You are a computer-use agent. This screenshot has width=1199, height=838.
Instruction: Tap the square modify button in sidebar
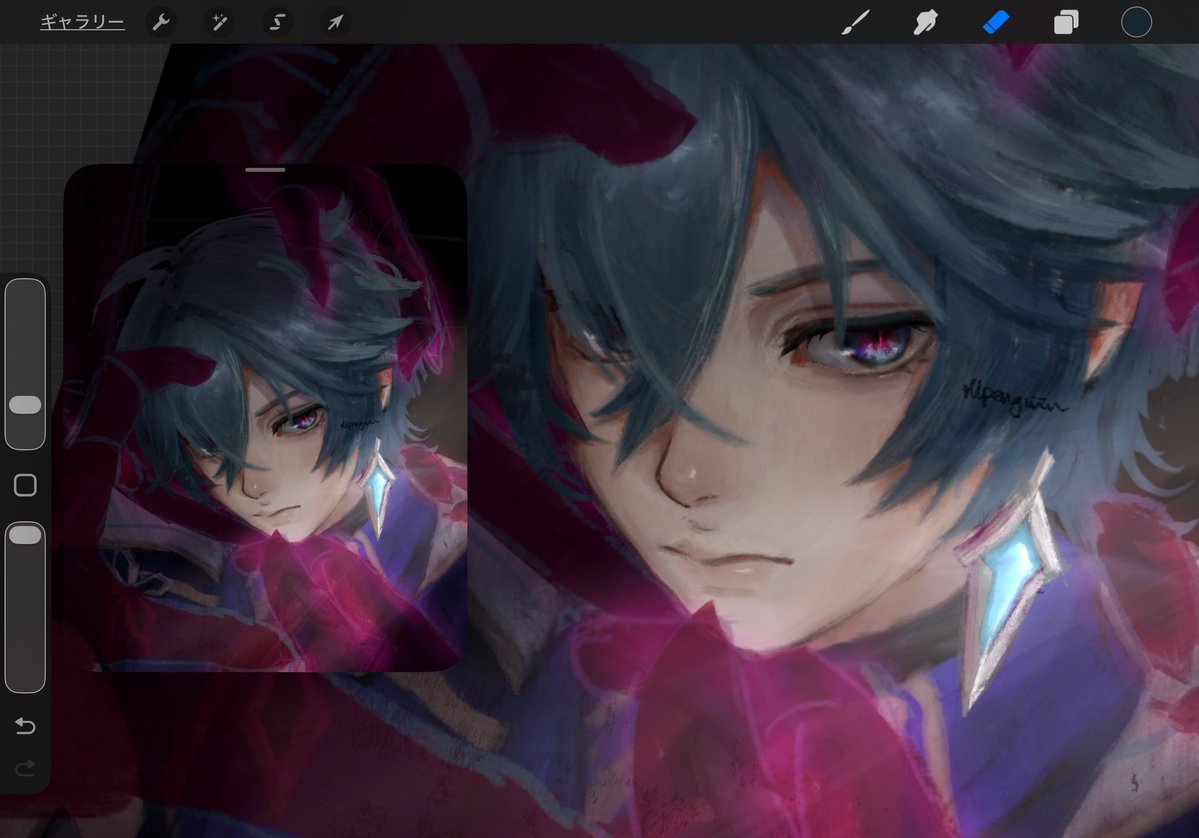[25, 485]
